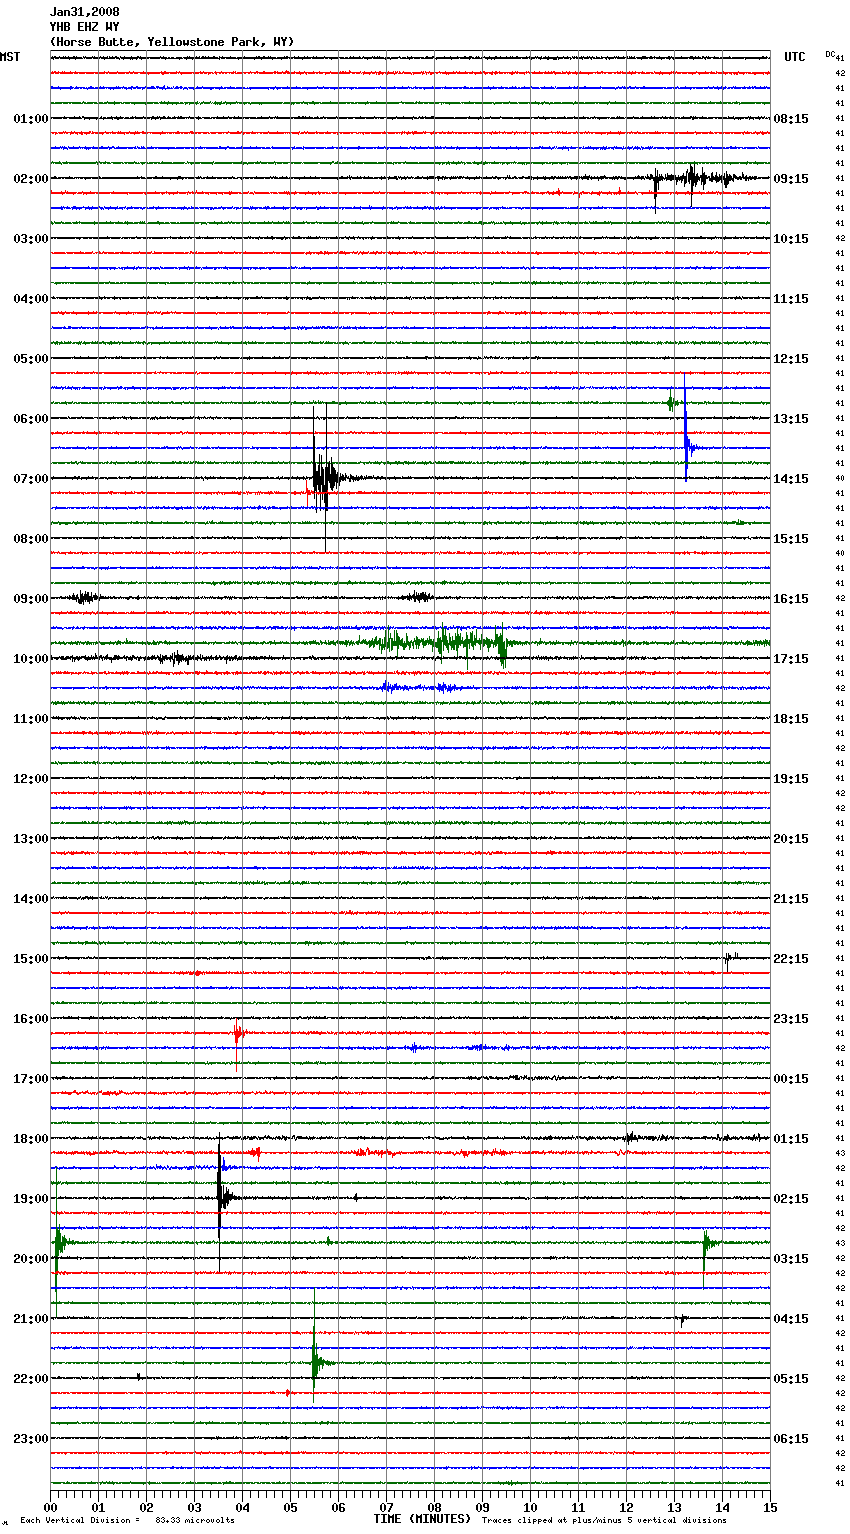Select the 01:00 MST time label
Viewport: 850px width, 1534px height.
31,119
